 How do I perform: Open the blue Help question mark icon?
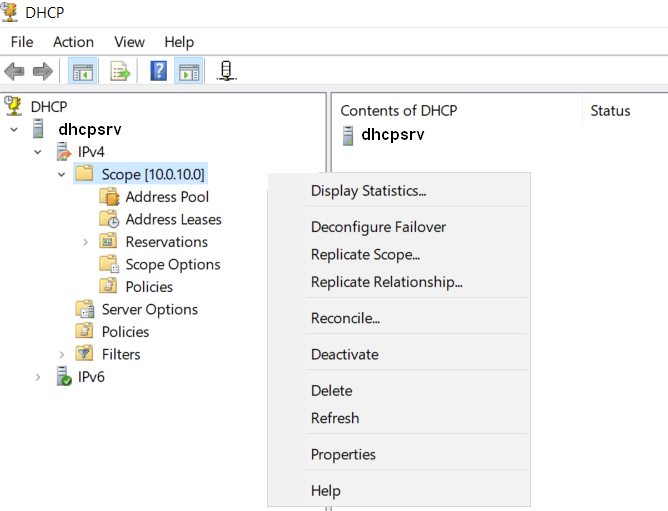(x=158, y=71)
